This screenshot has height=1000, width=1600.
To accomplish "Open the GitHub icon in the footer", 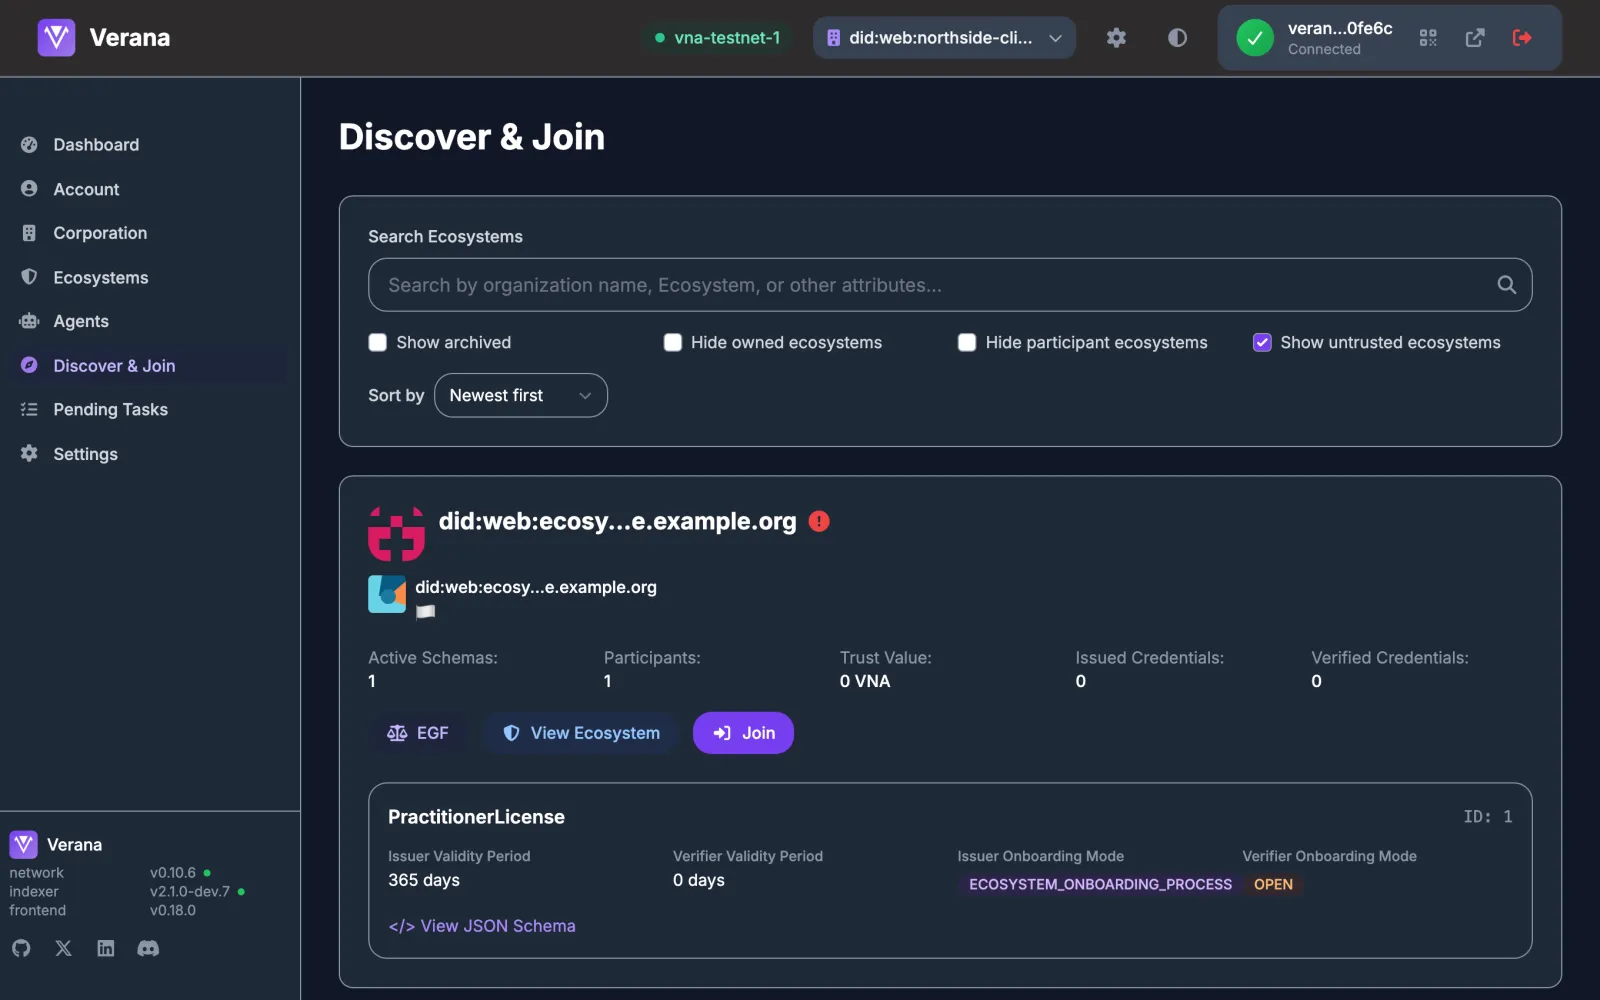I will pos(21,948).
